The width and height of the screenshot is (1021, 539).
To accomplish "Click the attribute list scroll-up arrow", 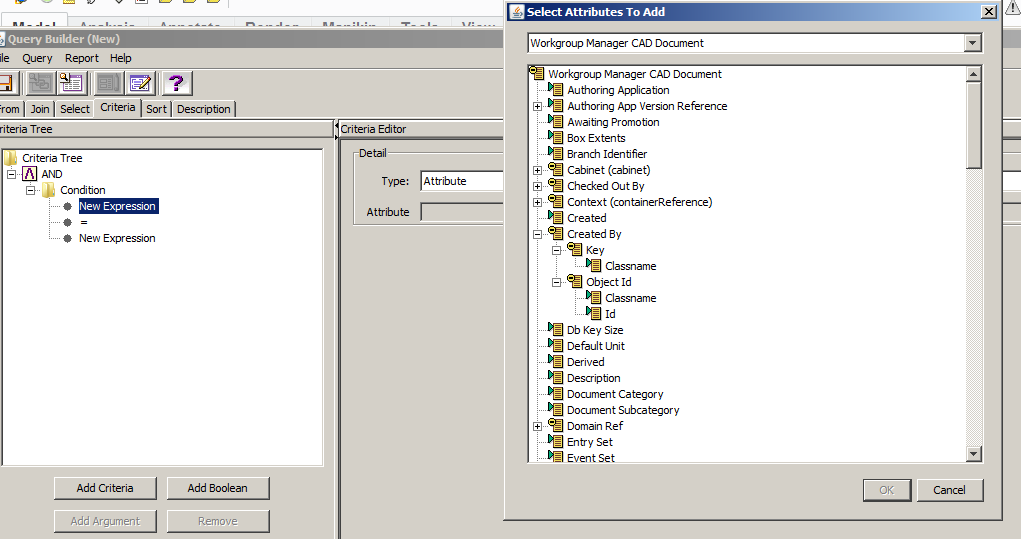I will 973,74.
